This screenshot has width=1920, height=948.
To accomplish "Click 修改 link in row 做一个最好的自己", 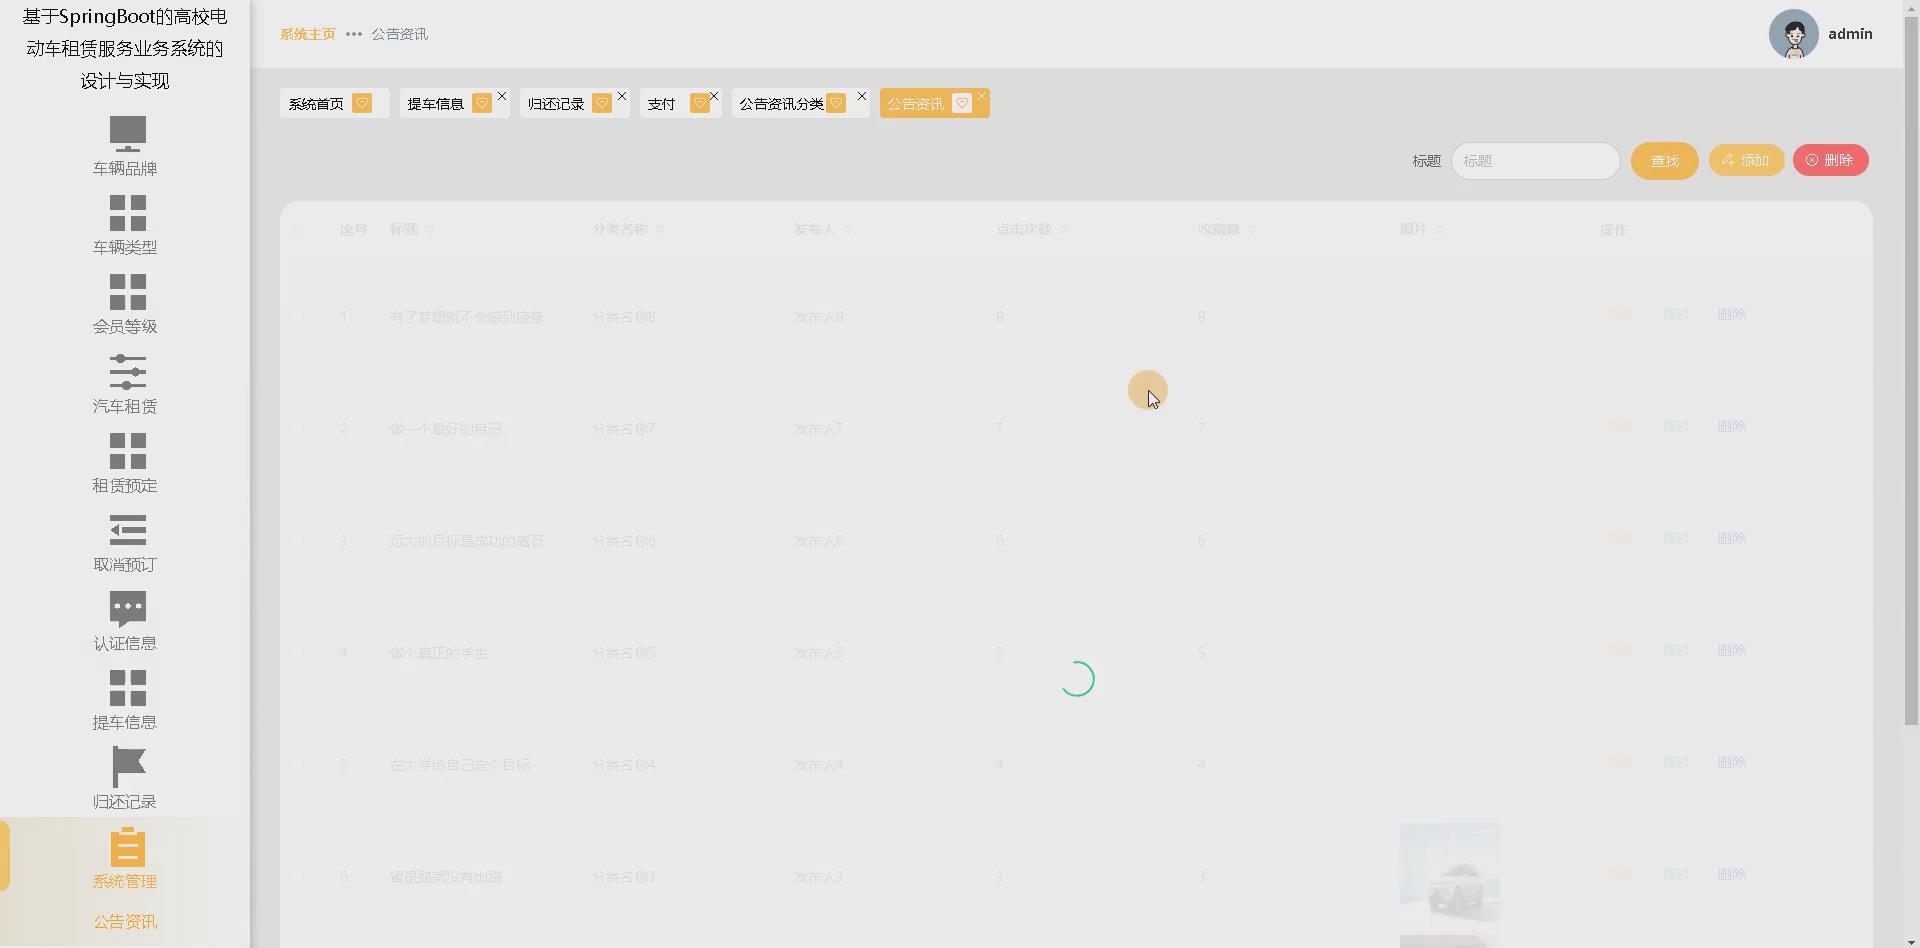I will pyautogui.click(x=1675, y=426).
